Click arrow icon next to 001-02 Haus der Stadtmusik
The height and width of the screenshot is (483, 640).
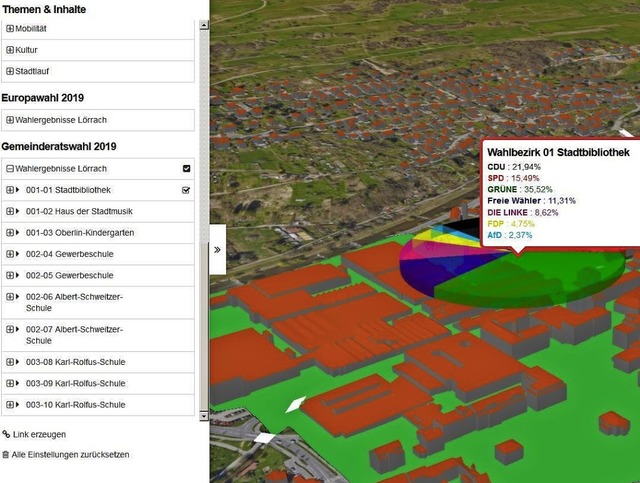18,211
